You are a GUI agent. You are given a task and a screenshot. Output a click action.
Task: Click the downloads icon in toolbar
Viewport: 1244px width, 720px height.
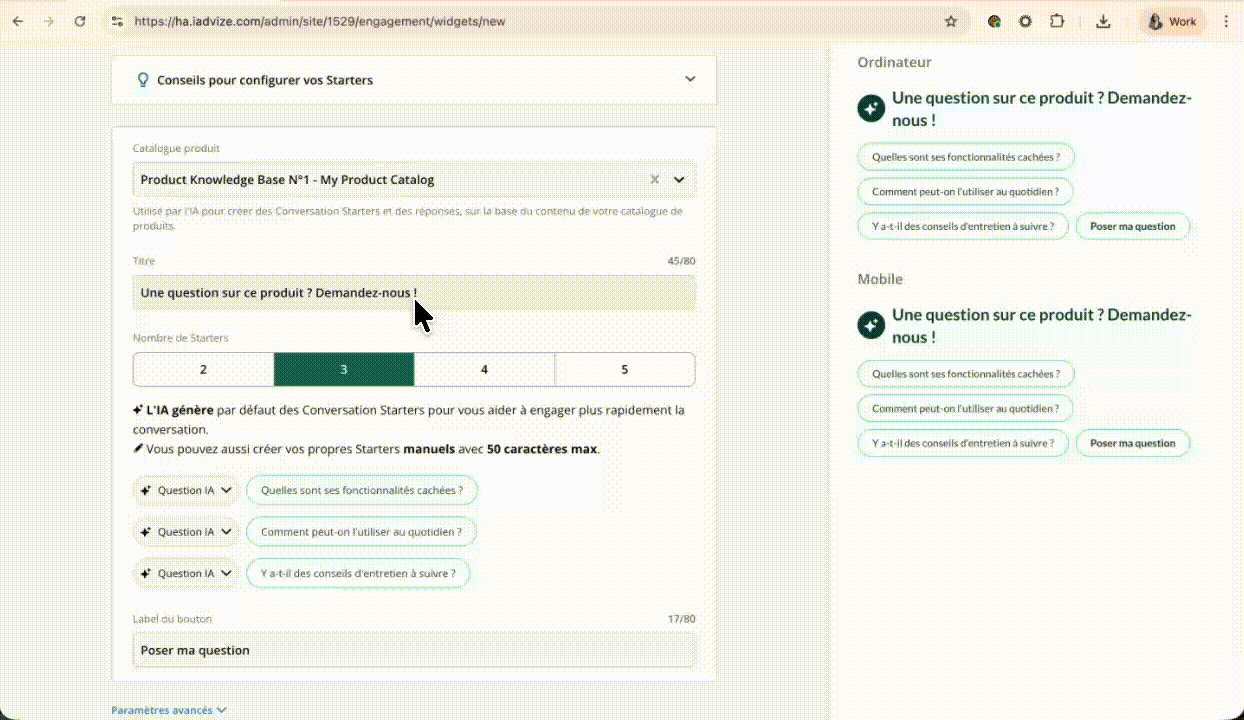tap(1103, 21)
